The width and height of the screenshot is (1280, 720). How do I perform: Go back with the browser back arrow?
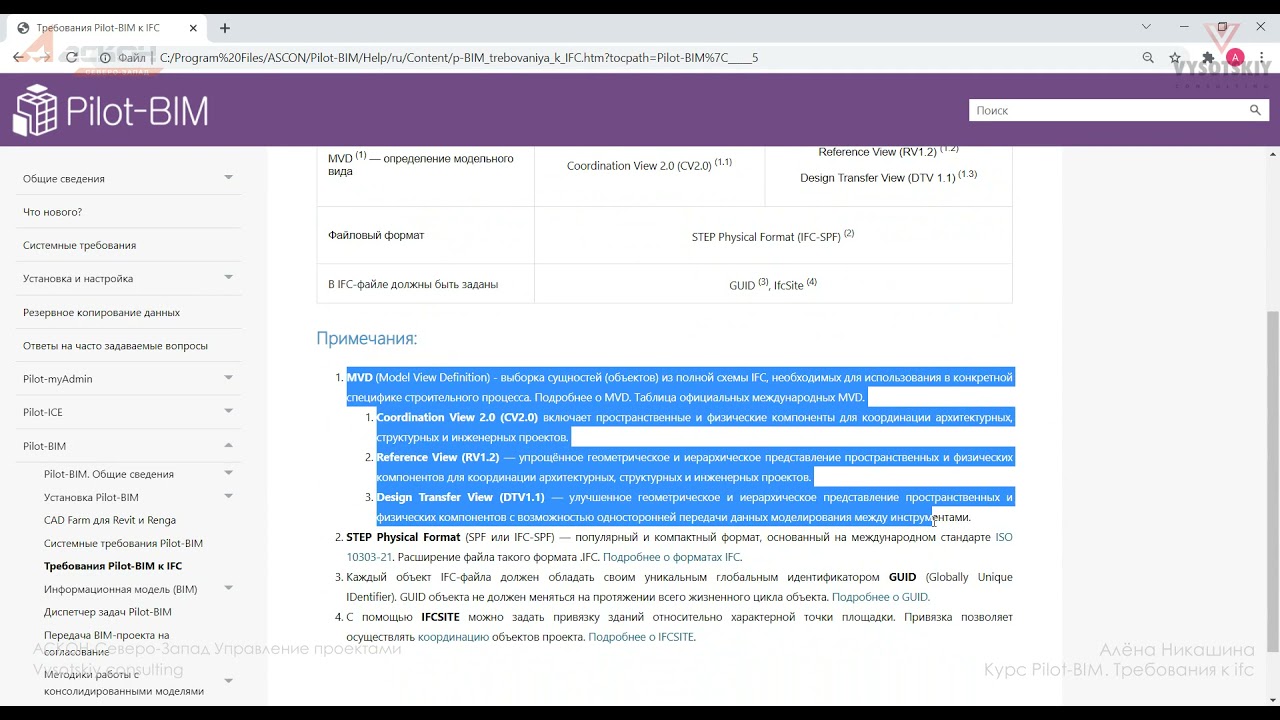pyautogui.click(x=19, y=57)
